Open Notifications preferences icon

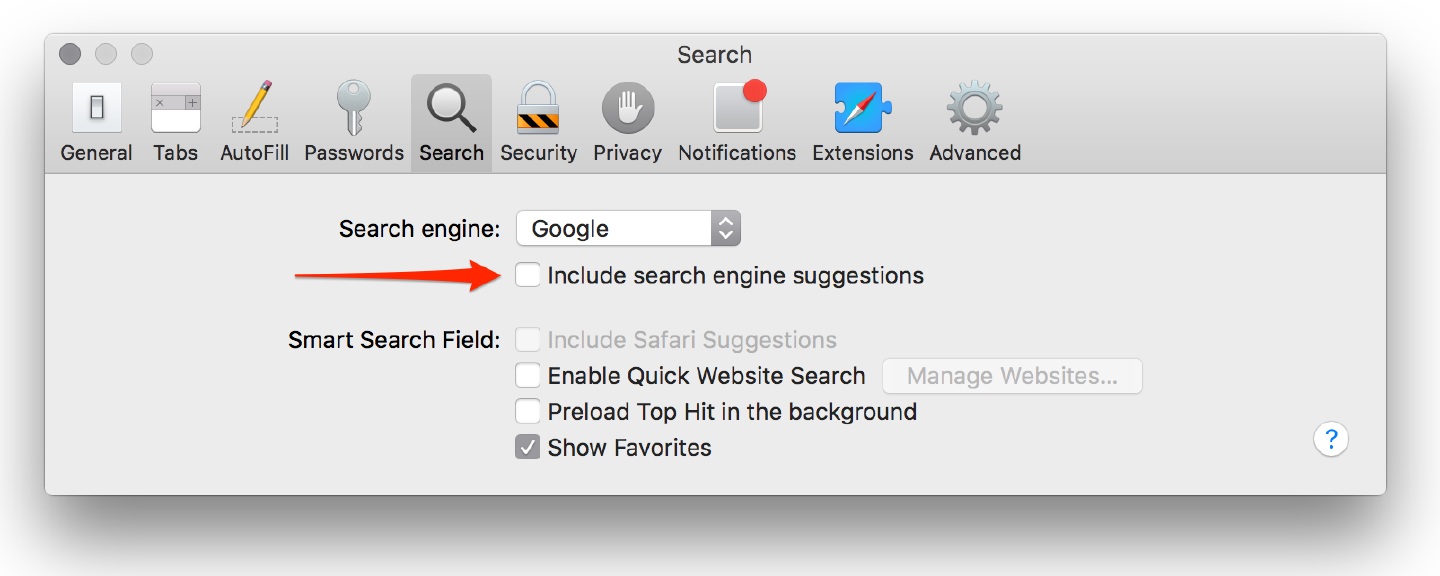tap(737, 109)
